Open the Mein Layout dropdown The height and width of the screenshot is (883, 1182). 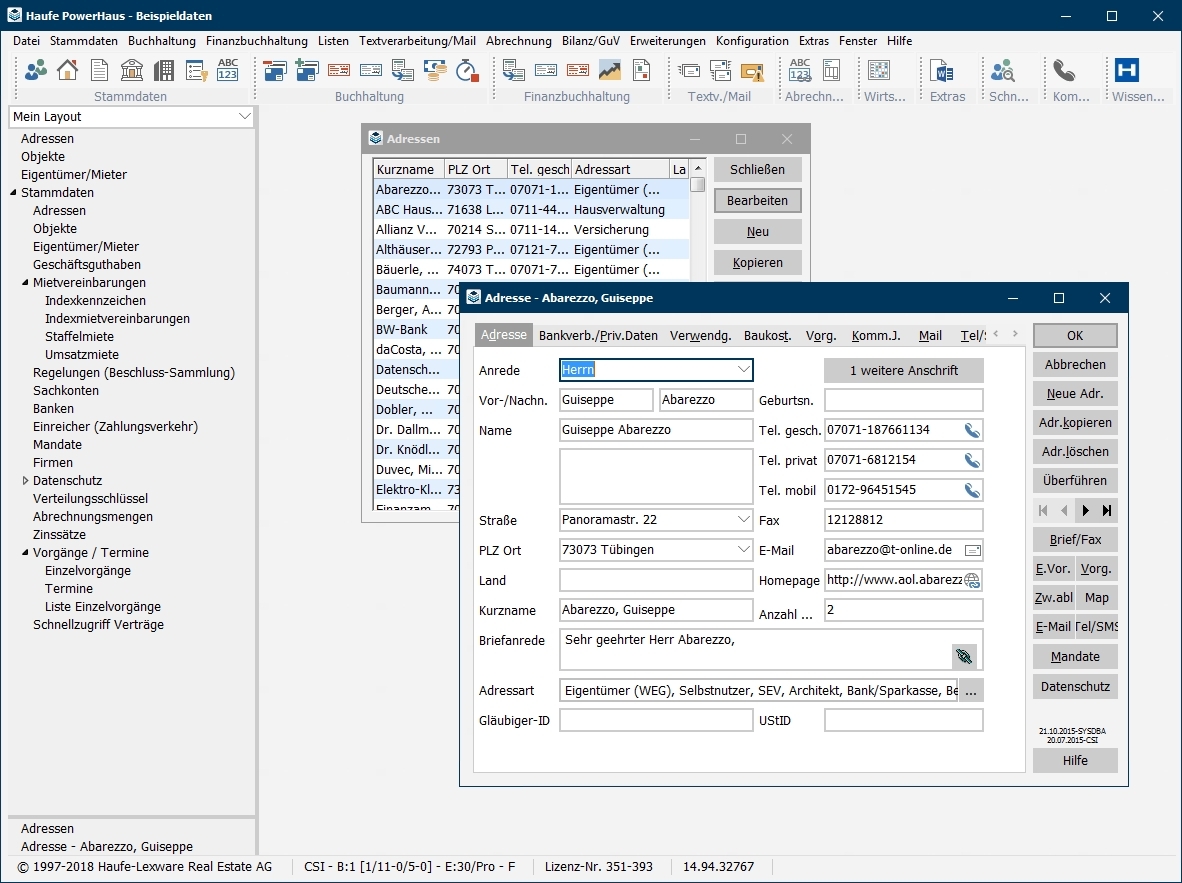pyautogui.click(x=245, y=117)
